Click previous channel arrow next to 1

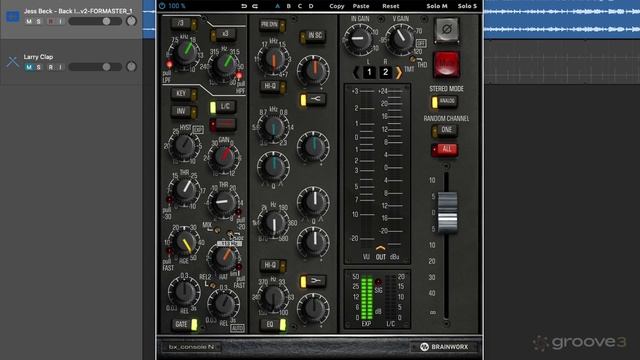(356, 73)
